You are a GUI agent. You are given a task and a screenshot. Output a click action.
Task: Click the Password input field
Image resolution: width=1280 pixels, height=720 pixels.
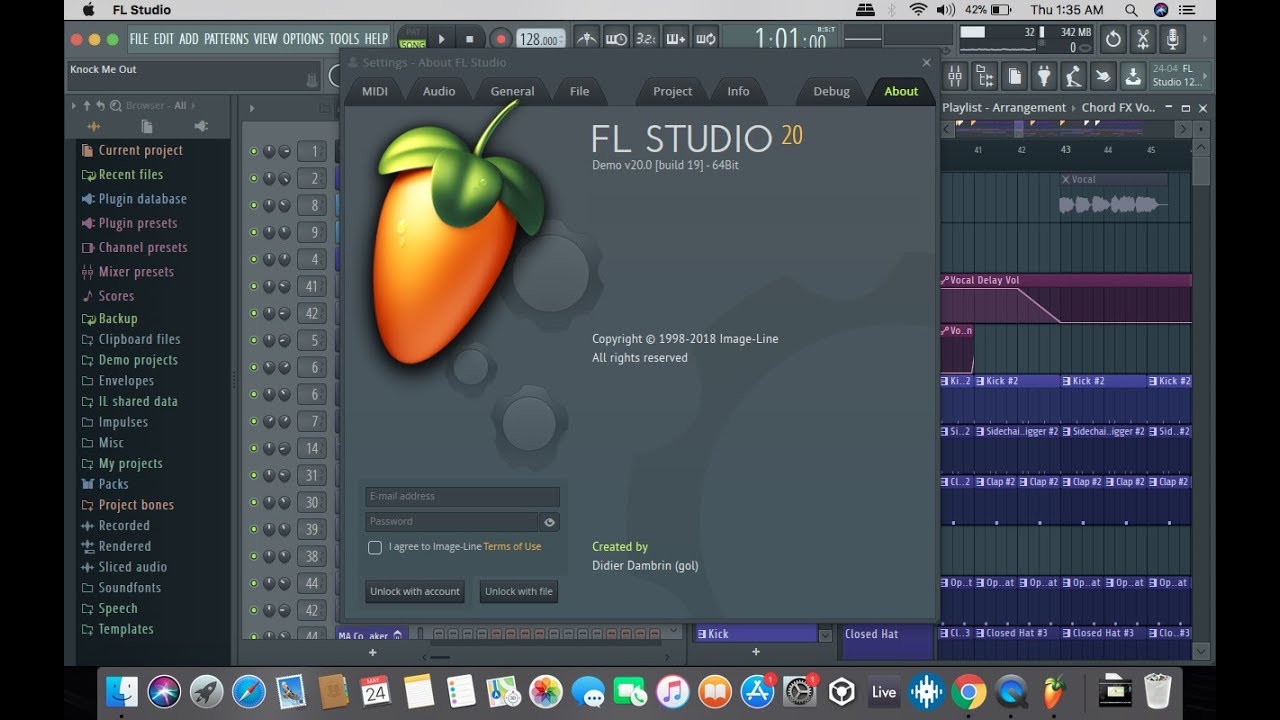point(452,522)
